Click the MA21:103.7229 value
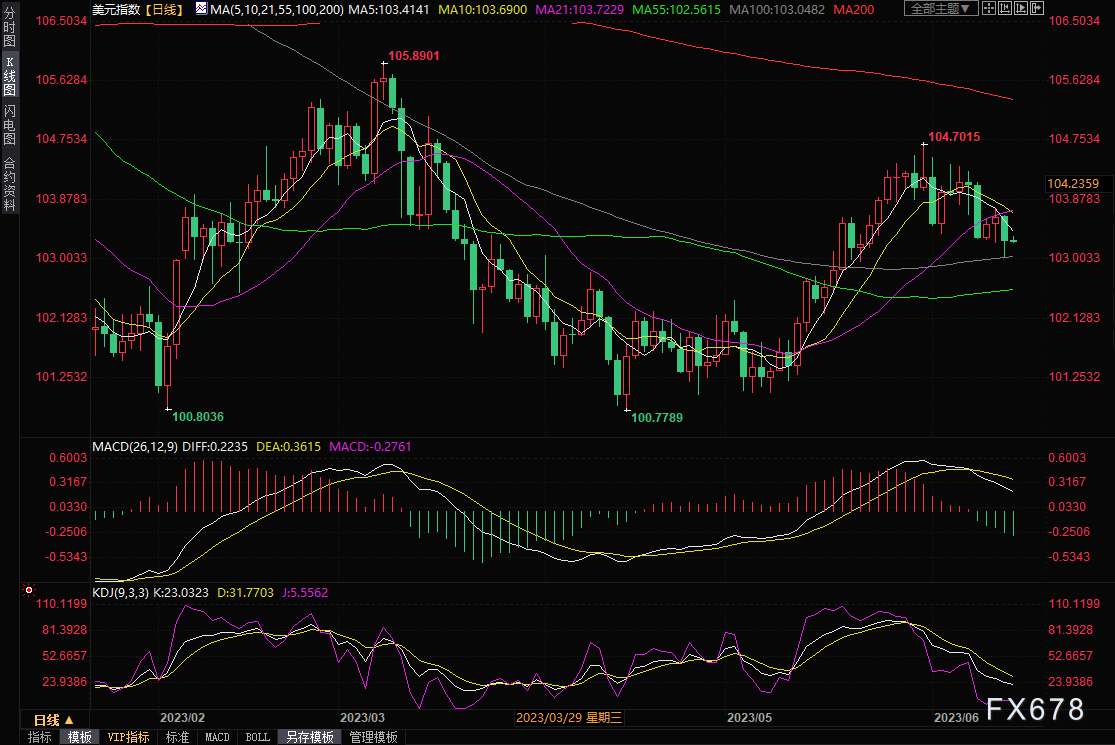This screenshot has height=745, width=1115. 580,10
